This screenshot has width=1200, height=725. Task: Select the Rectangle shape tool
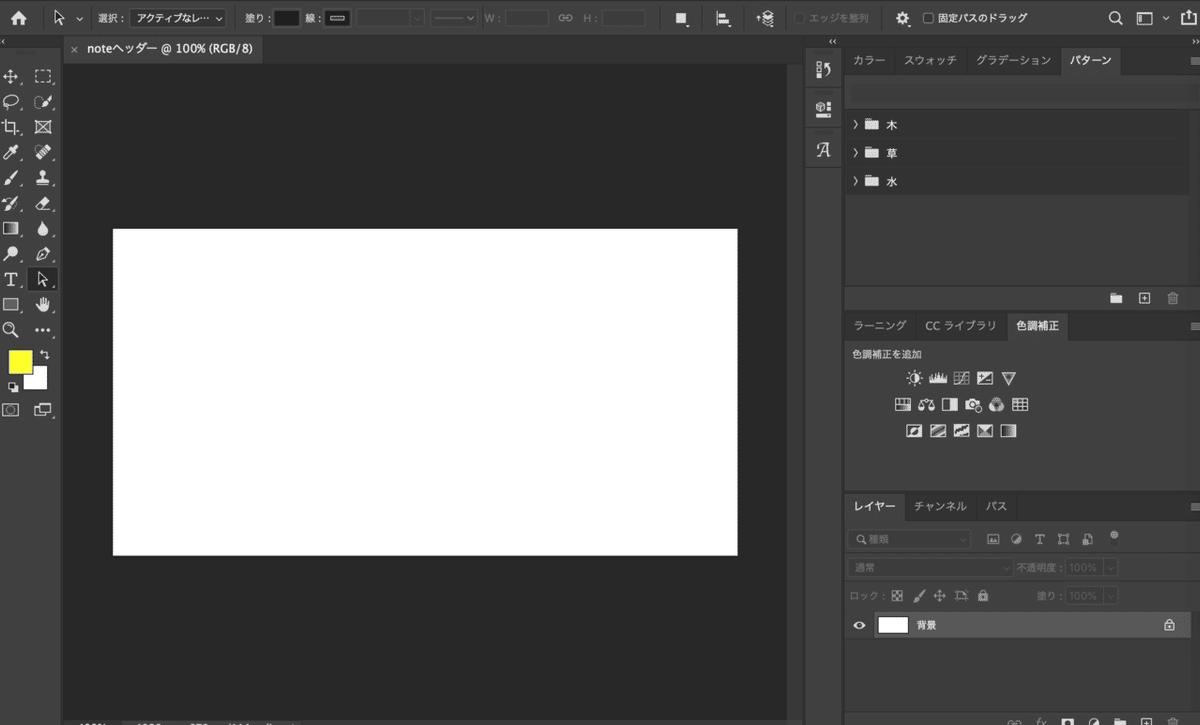11,304
